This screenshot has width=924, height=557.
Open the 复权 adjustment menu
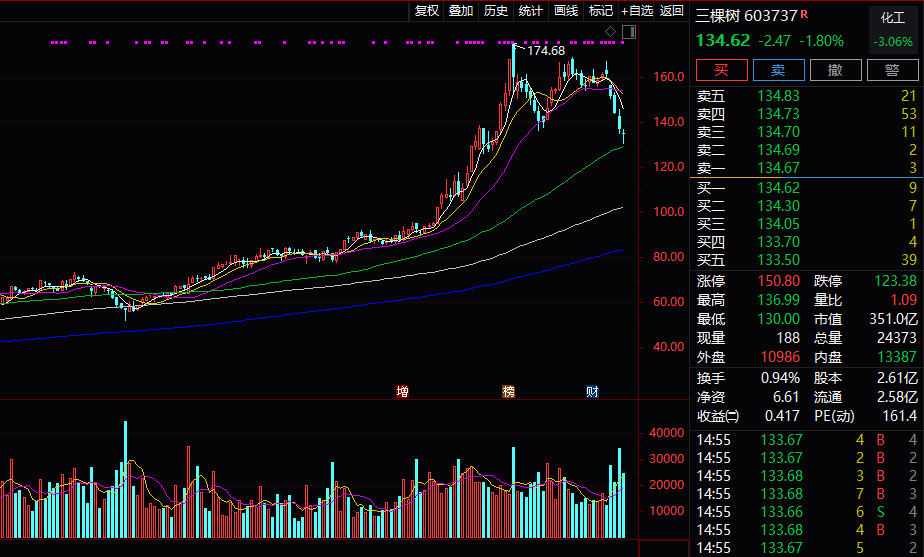[427, 11]
